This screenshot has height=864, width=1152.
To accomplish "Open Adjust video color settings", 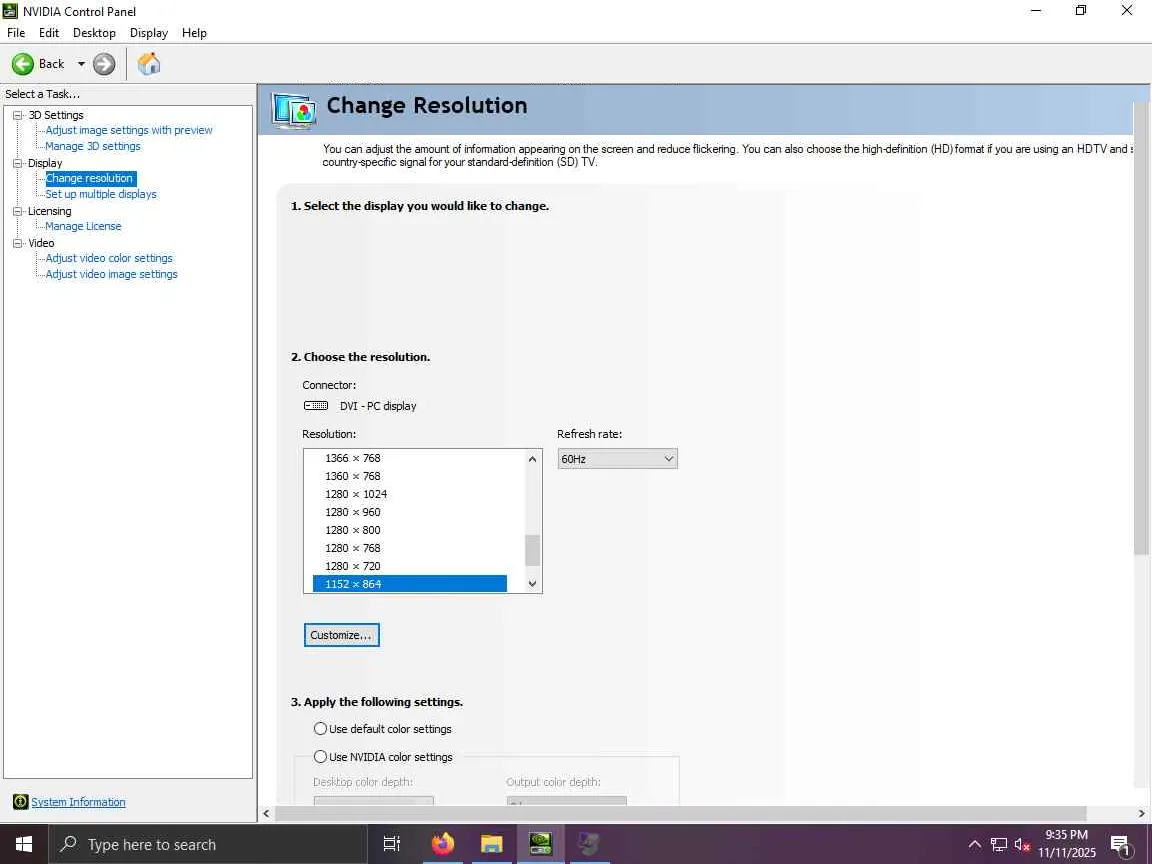I will pos(109,258).
